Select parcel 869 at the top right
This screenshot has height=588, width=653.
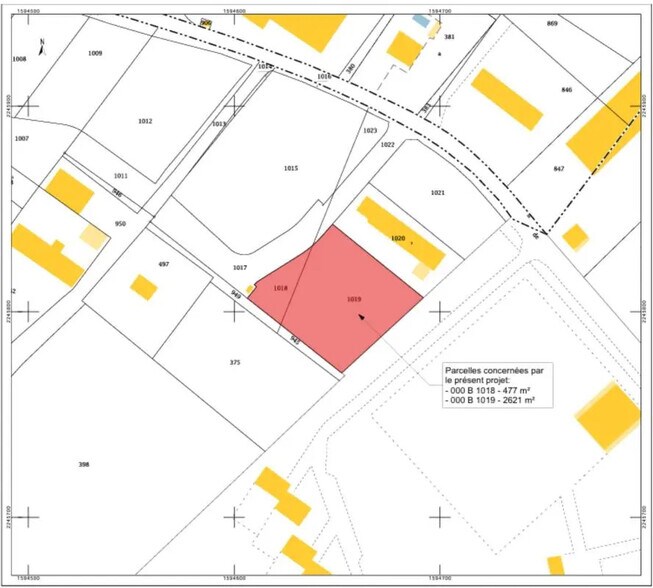[552, 22]
